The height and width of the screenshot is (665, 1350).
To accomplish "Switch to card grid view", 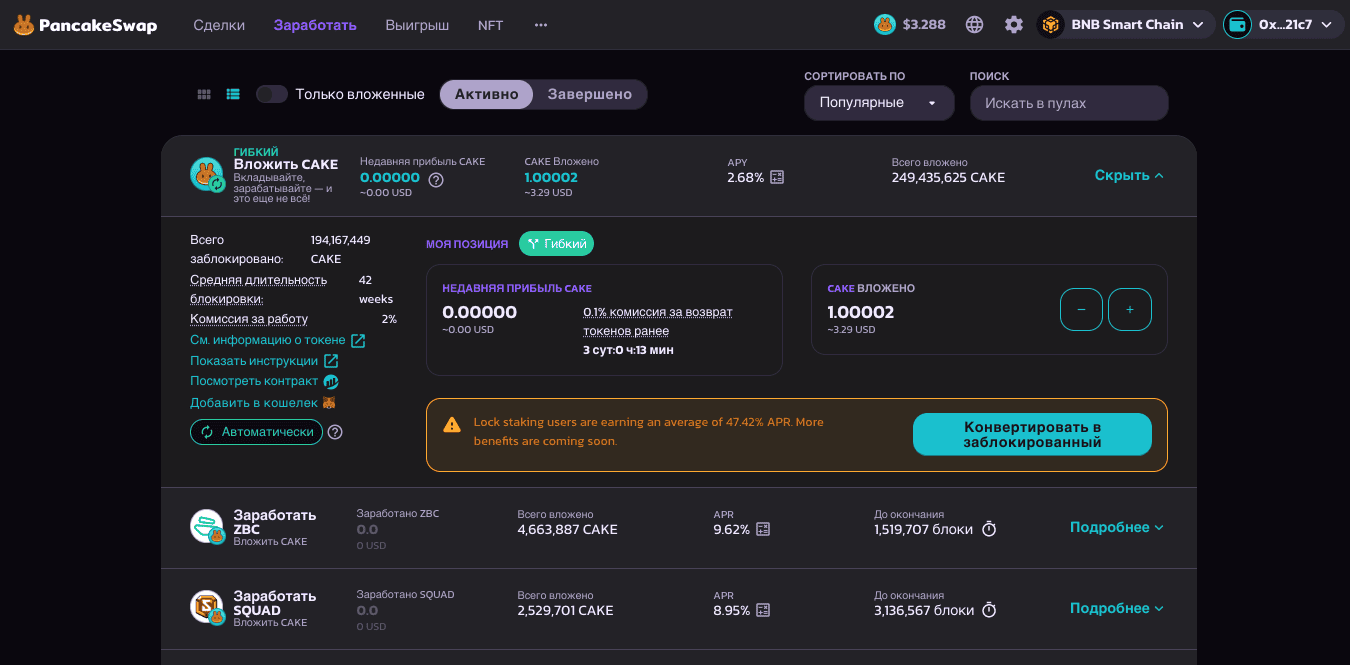I will 204,94.
